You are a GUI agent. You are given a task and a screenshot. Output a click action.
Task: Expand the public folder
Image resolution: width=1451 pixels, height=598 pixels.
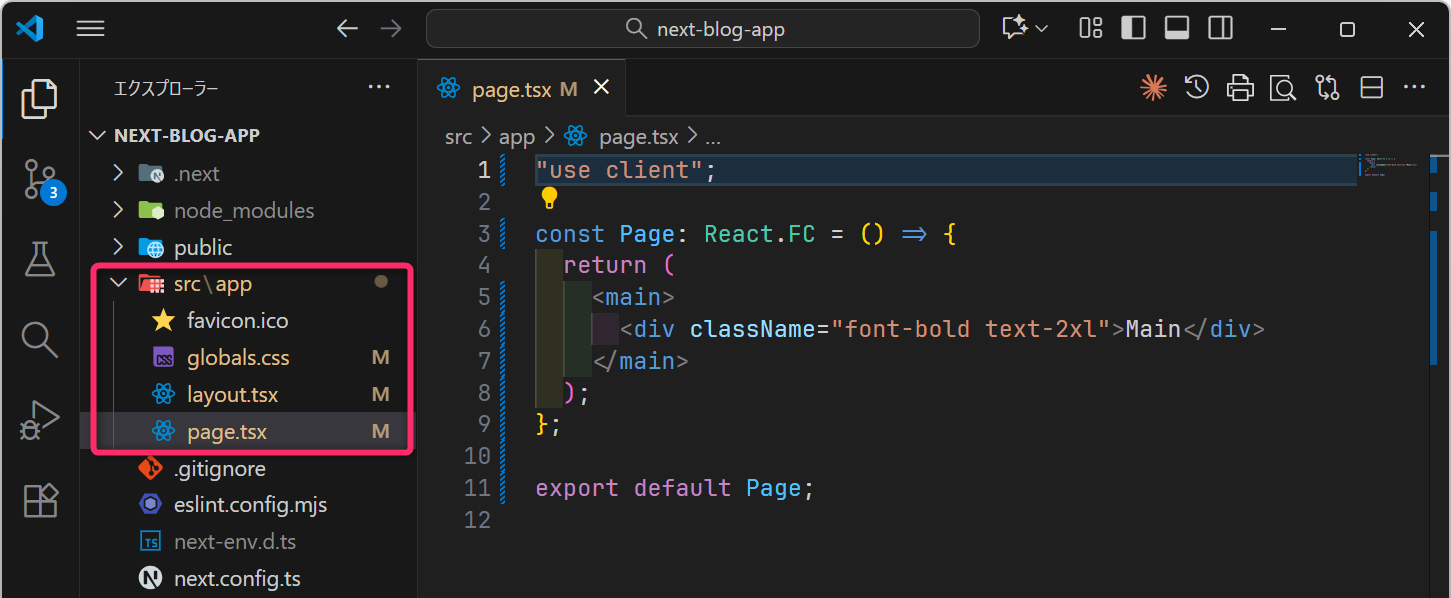202,247
